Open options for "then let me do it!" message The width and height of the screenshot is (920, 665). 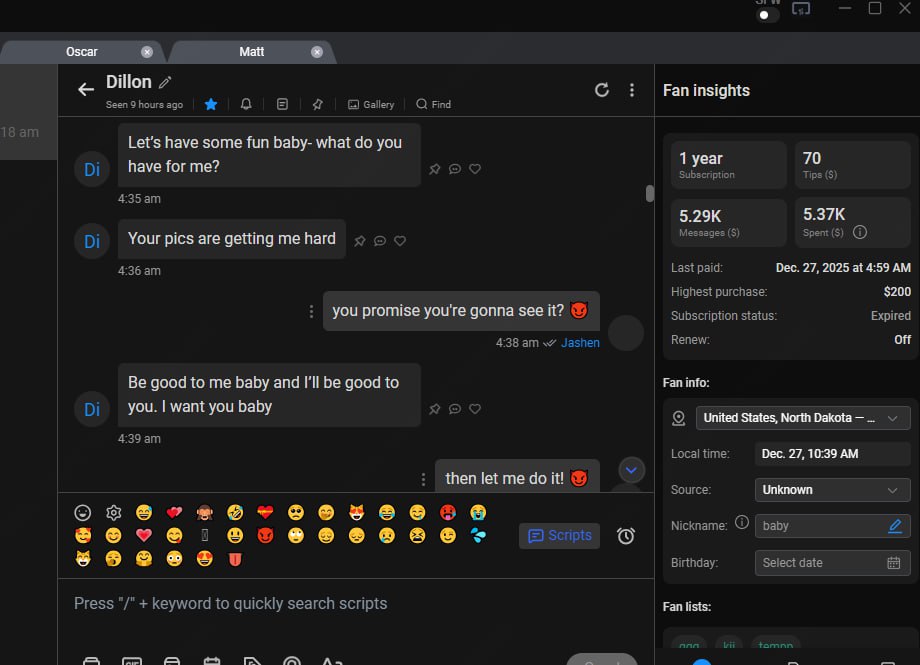(x=423, y=480)
